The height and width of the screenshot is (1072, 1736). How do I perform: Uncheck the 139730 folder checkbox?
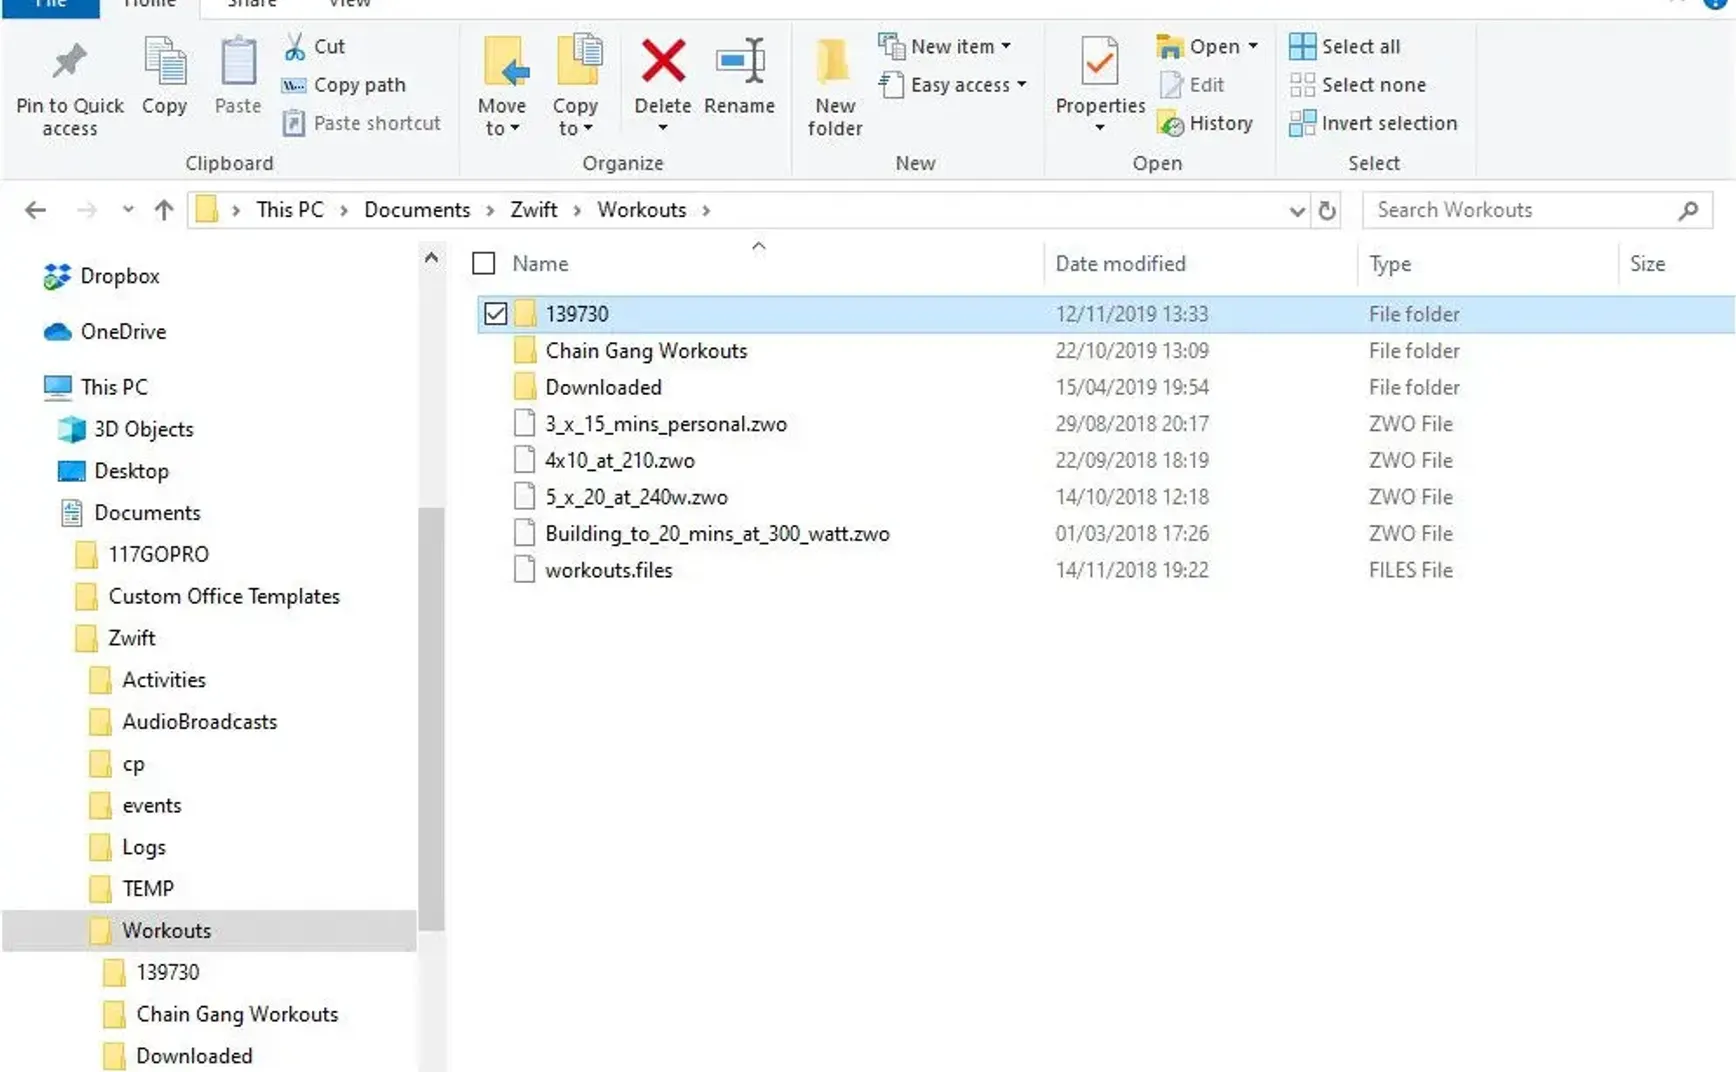(495, 314)
